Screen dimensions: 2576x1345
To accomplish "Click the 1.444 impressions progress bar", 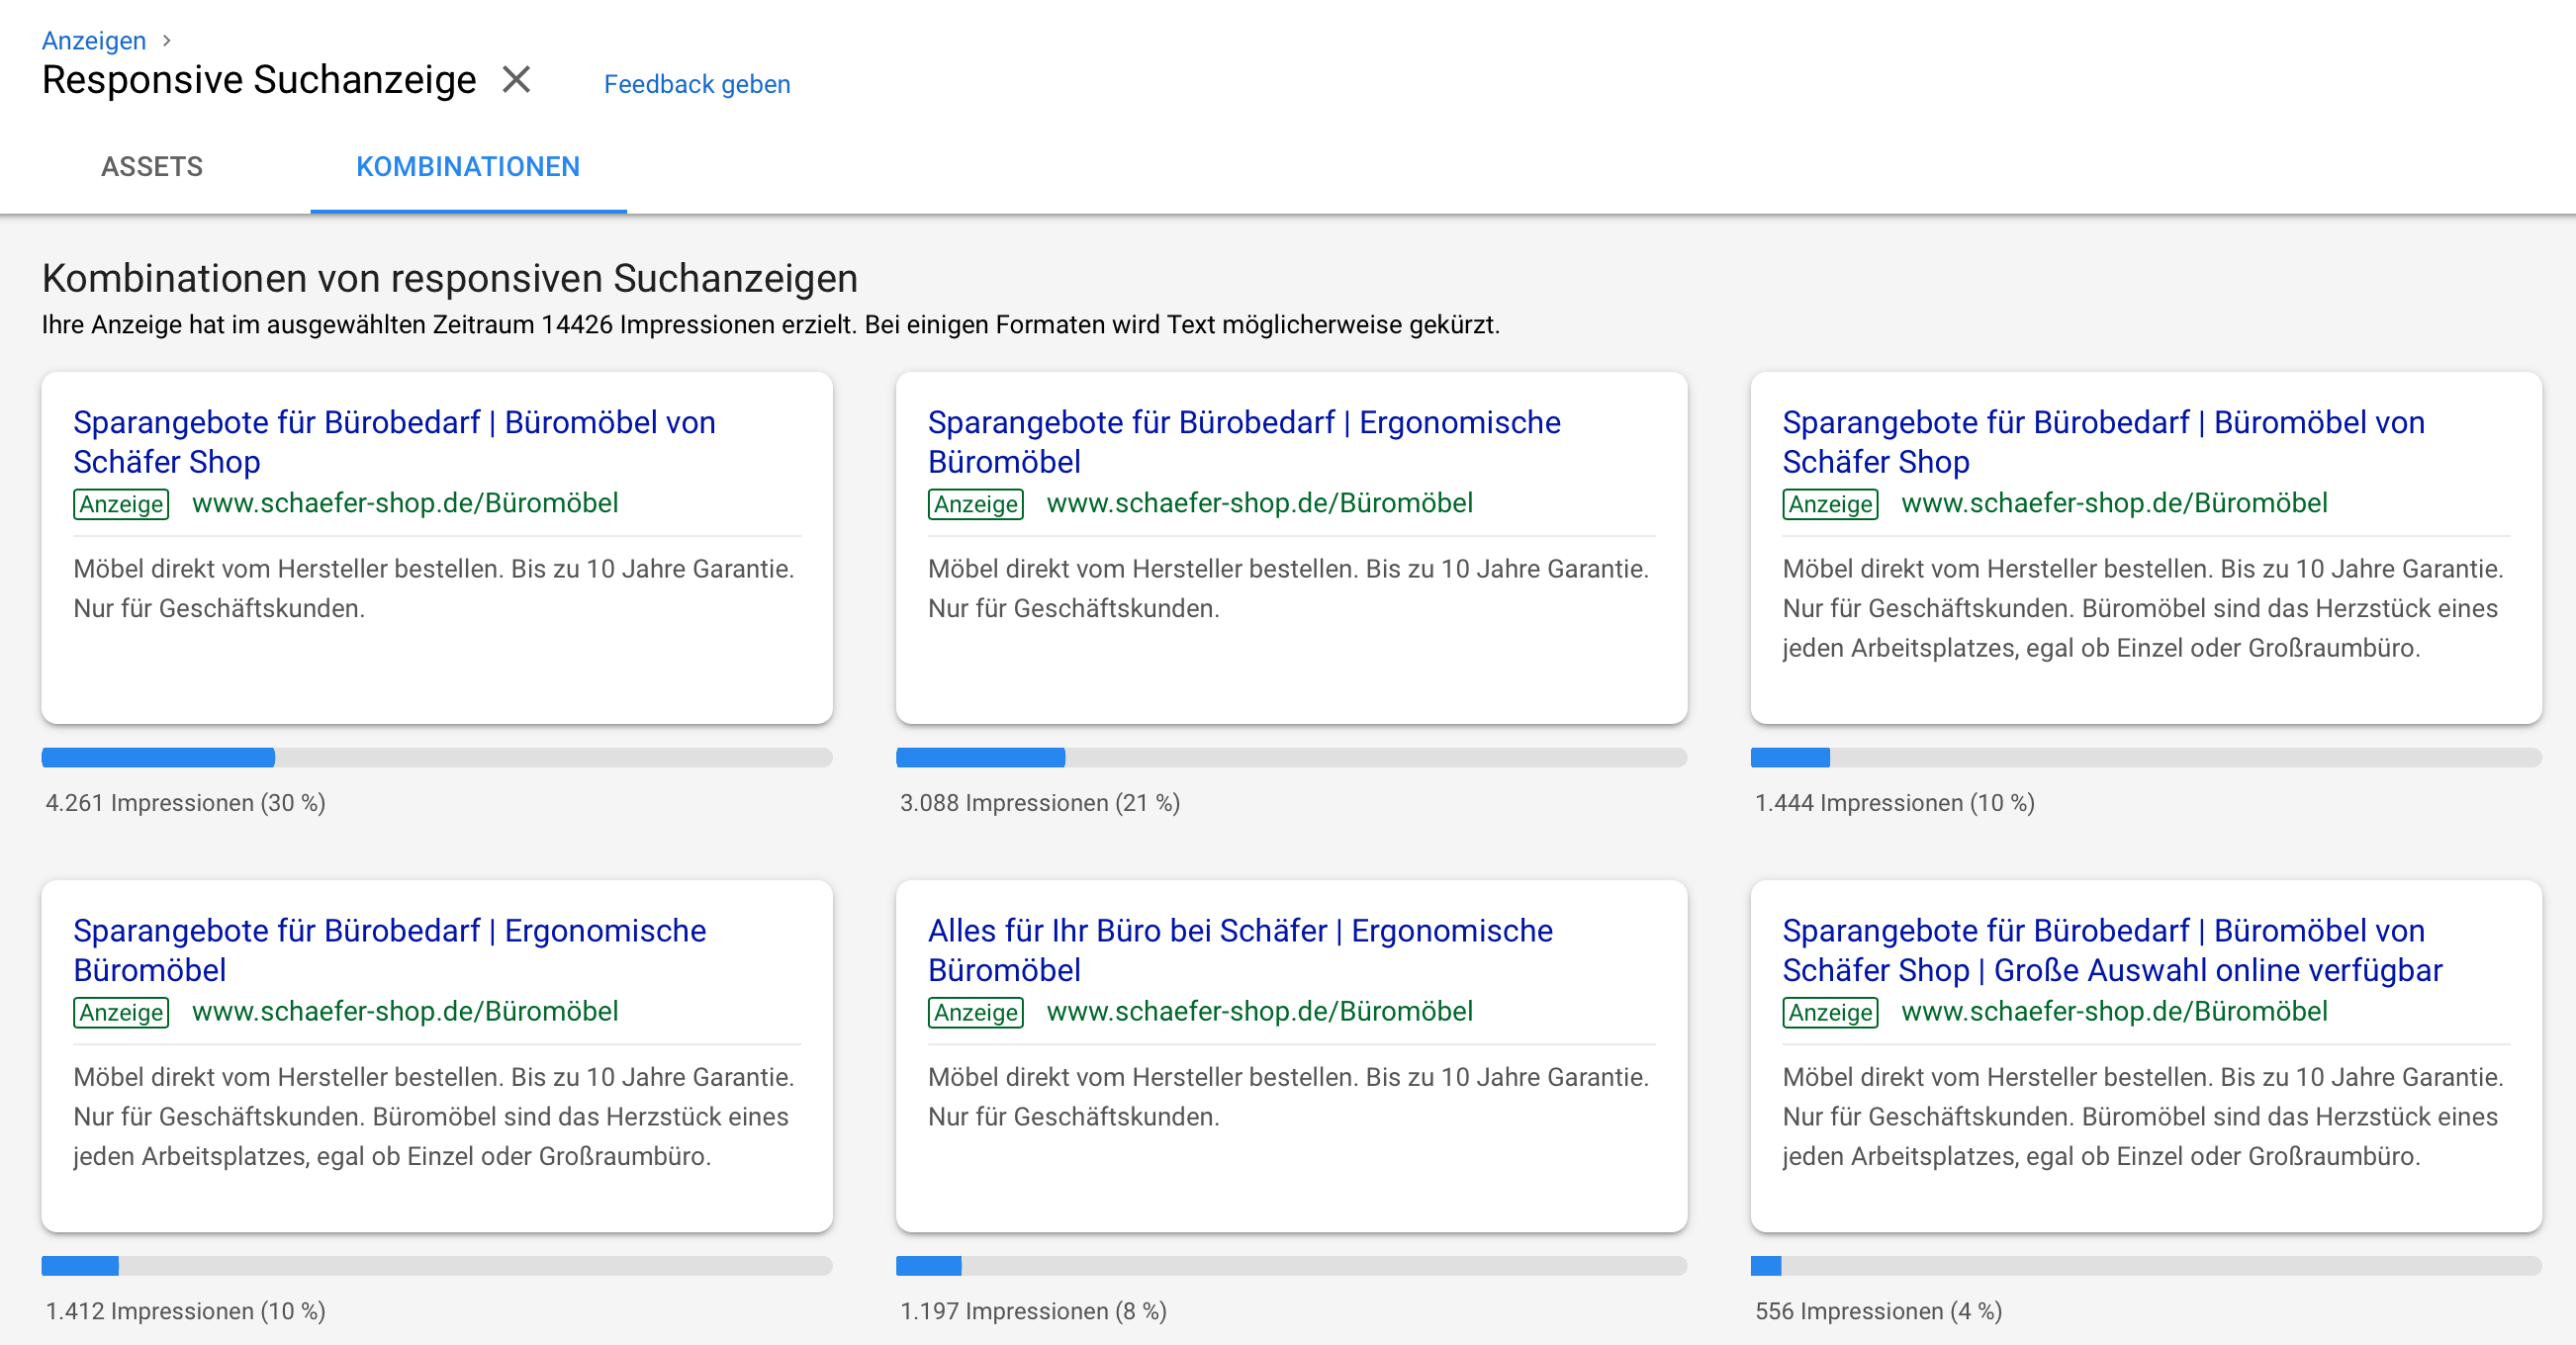I will pyautogui.click(x=2146, y=757).
